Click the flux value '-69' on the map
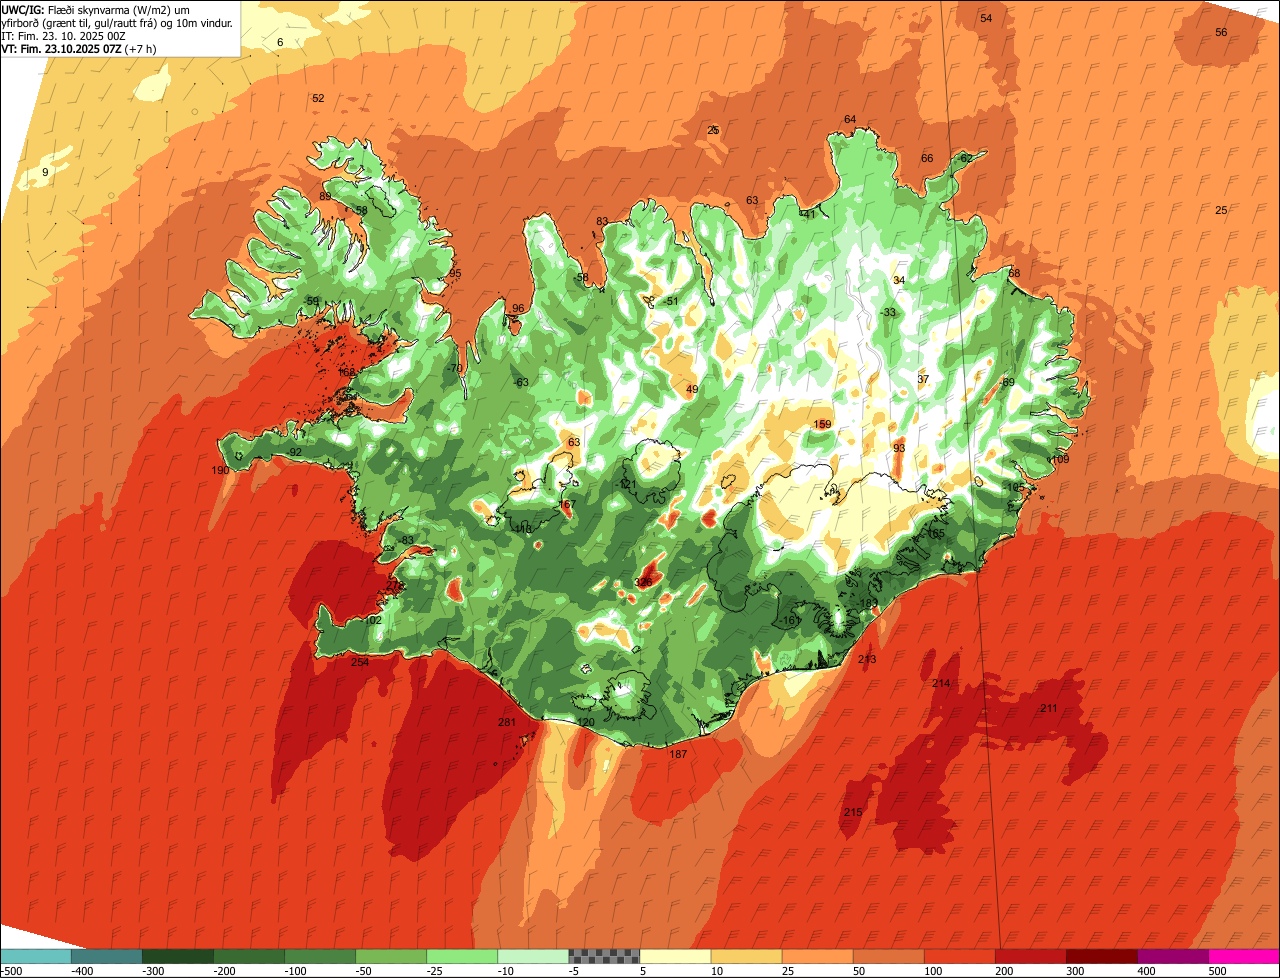1280x978 pixels. 1006,382
